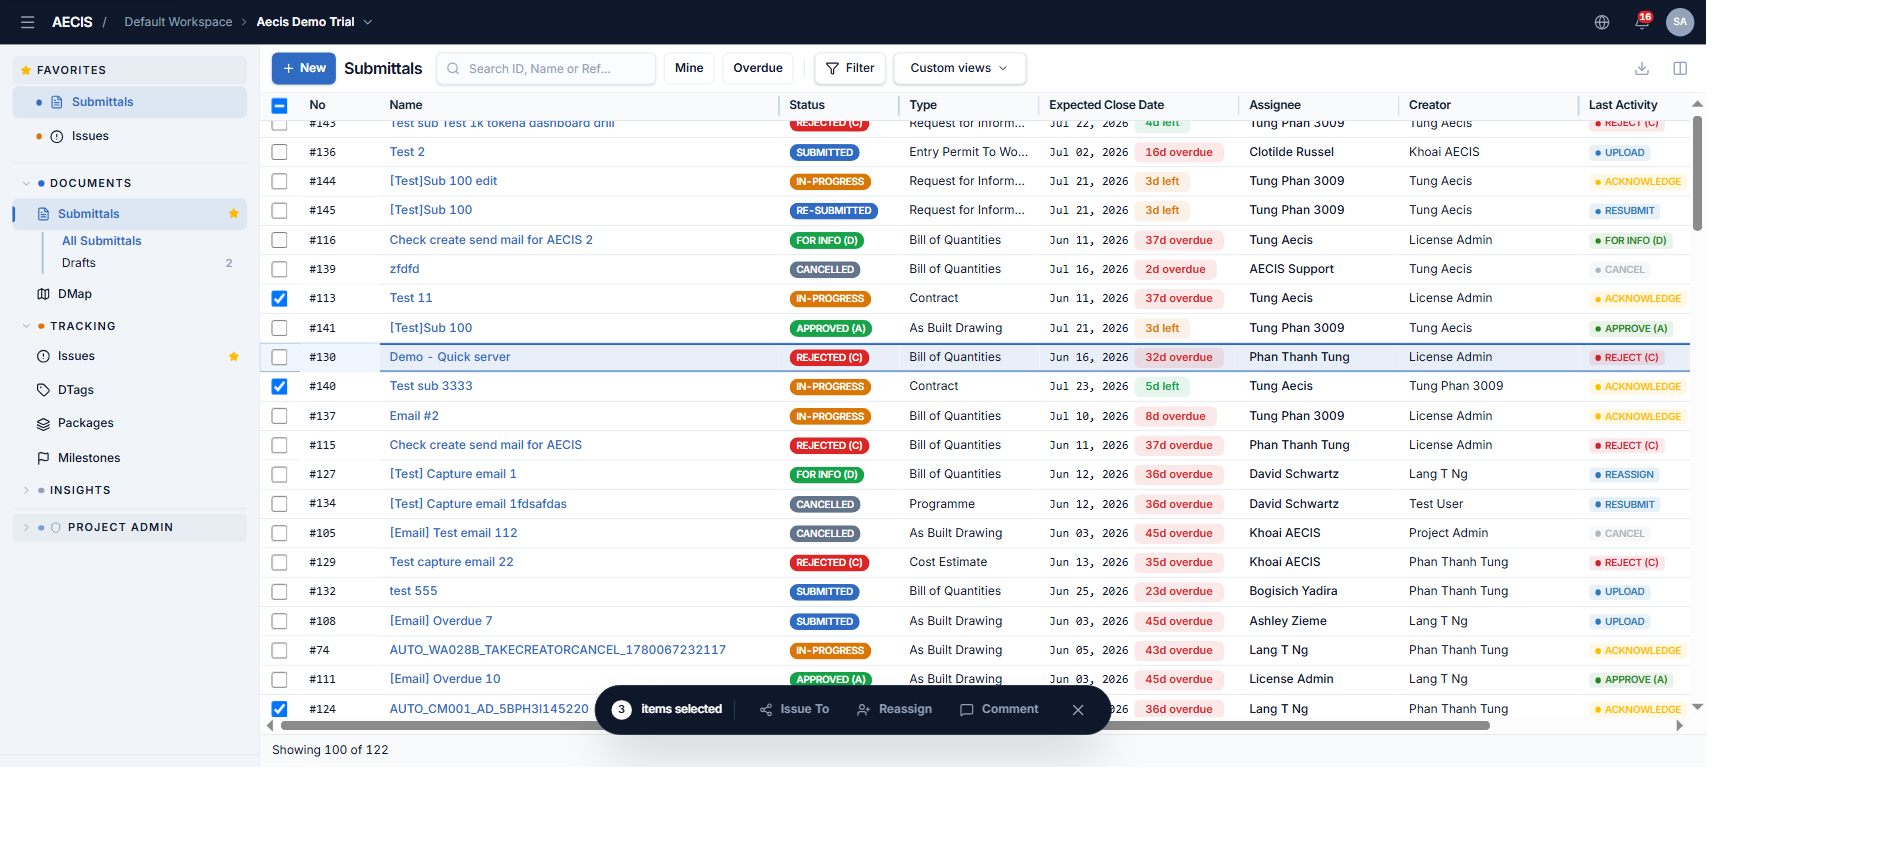Uncheck the row #113 checkbox
1896x852 pixels.
coord(280,298)
